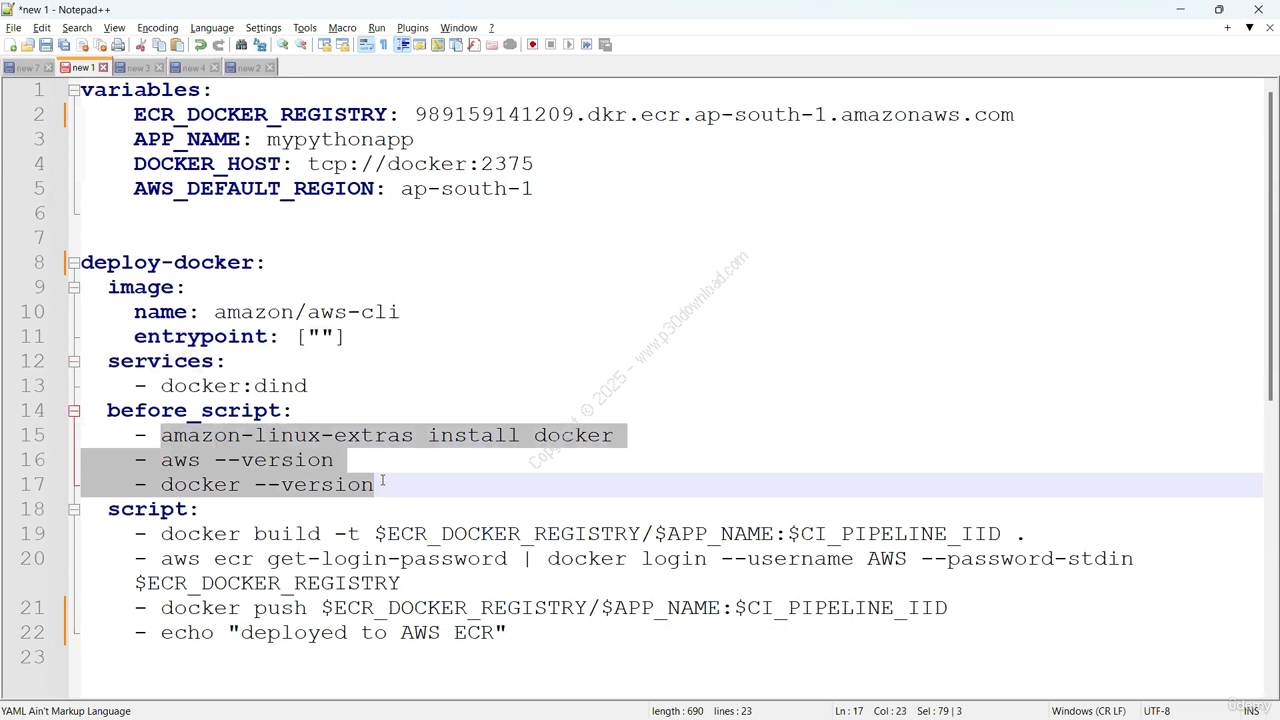Viewport: 1280px width, 720px height.
Task: Switch to the new 7 tab
Action: [27, 68]
